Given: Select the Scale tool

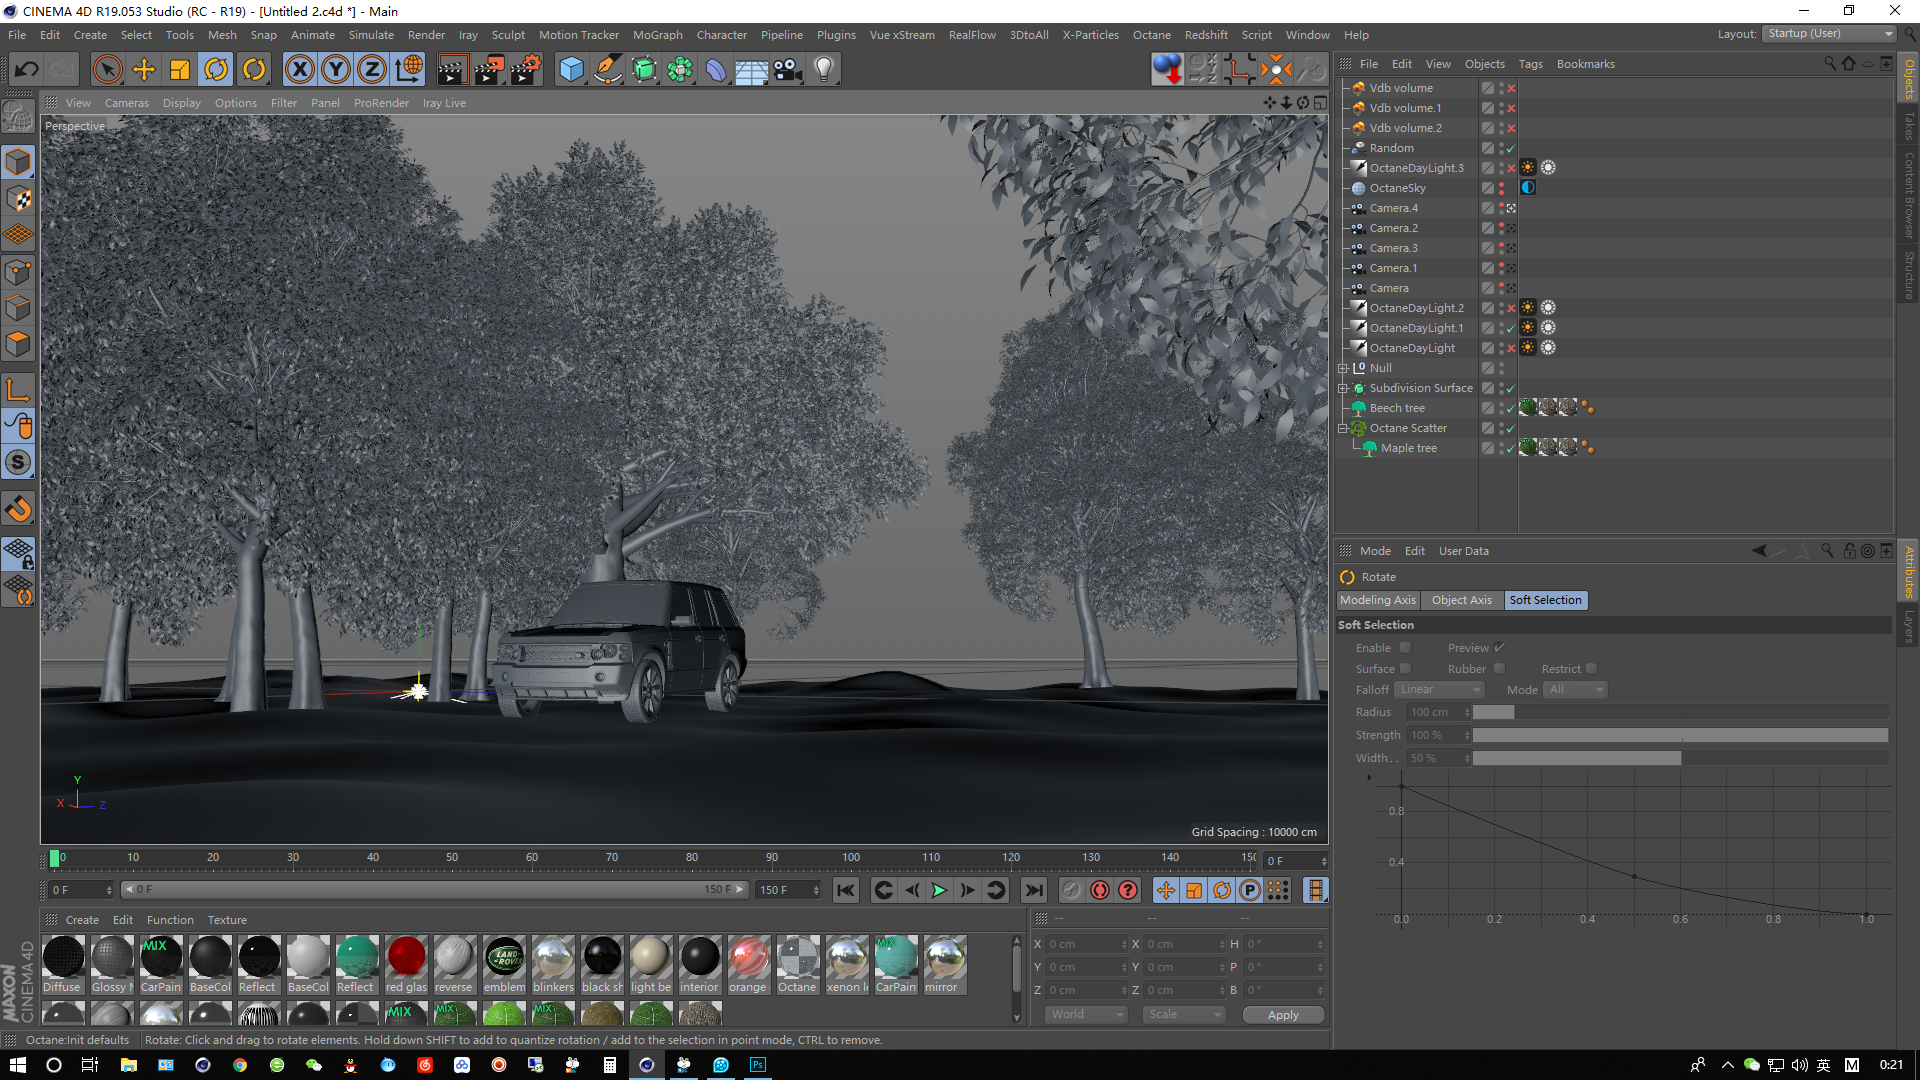Looking at the screenshot, I should coord(179,69).
